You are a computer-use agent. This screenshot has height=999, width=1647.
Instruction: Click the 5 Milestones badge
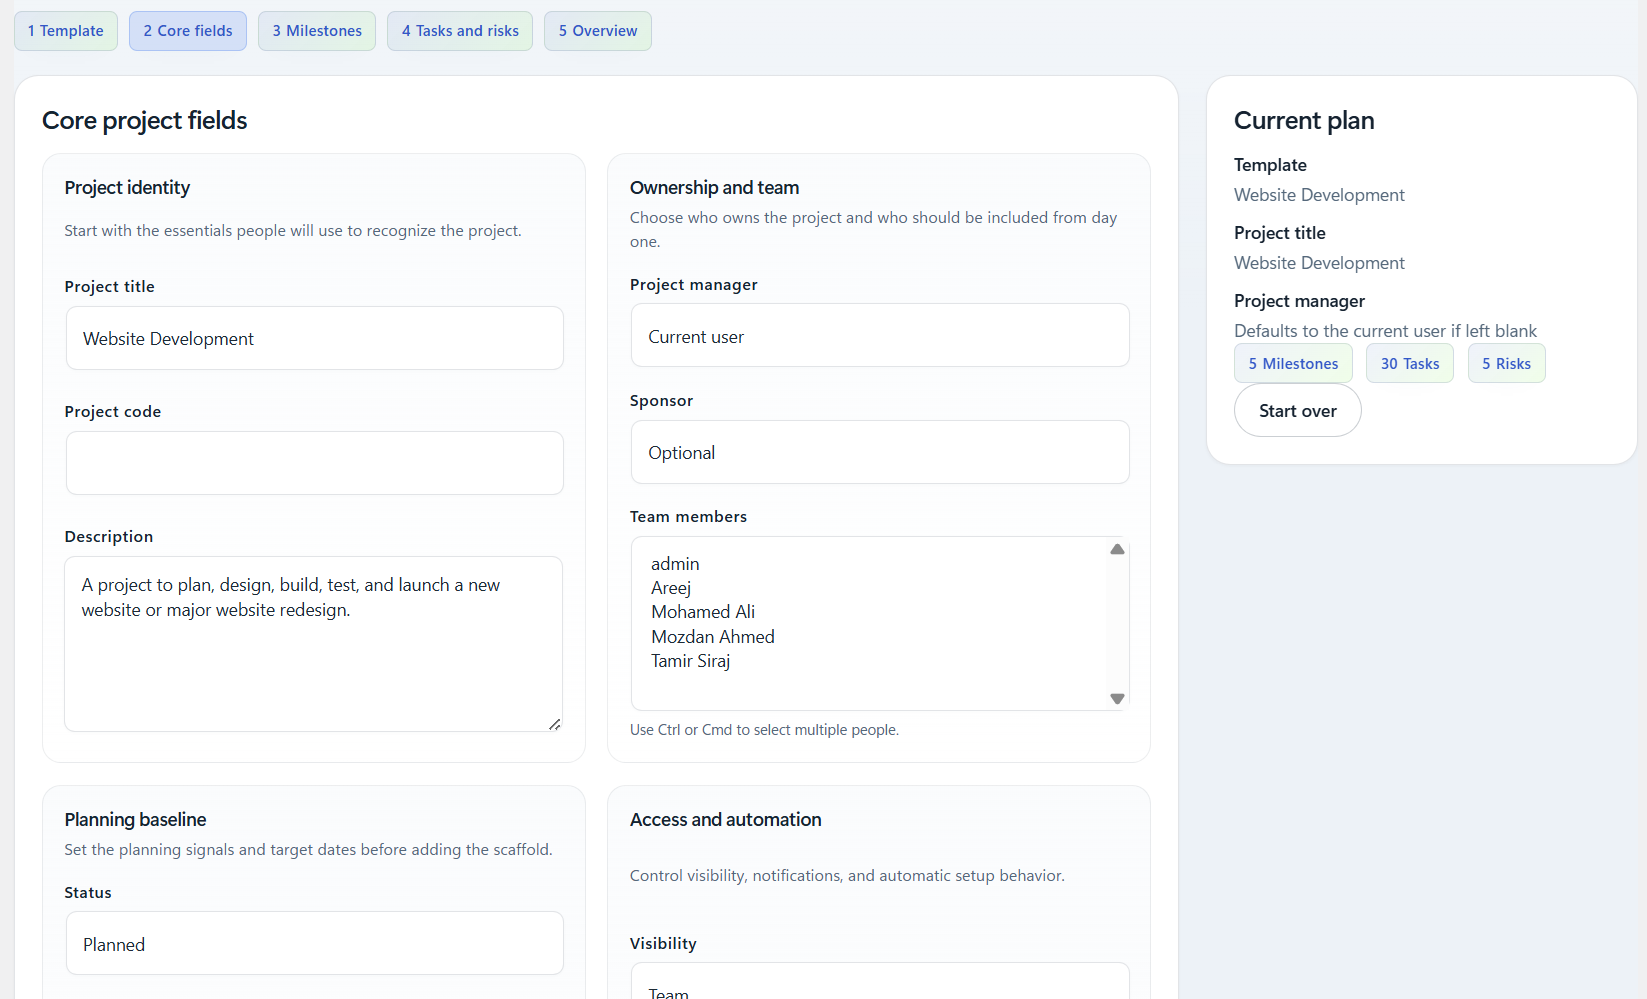[x=1293, y=364]
